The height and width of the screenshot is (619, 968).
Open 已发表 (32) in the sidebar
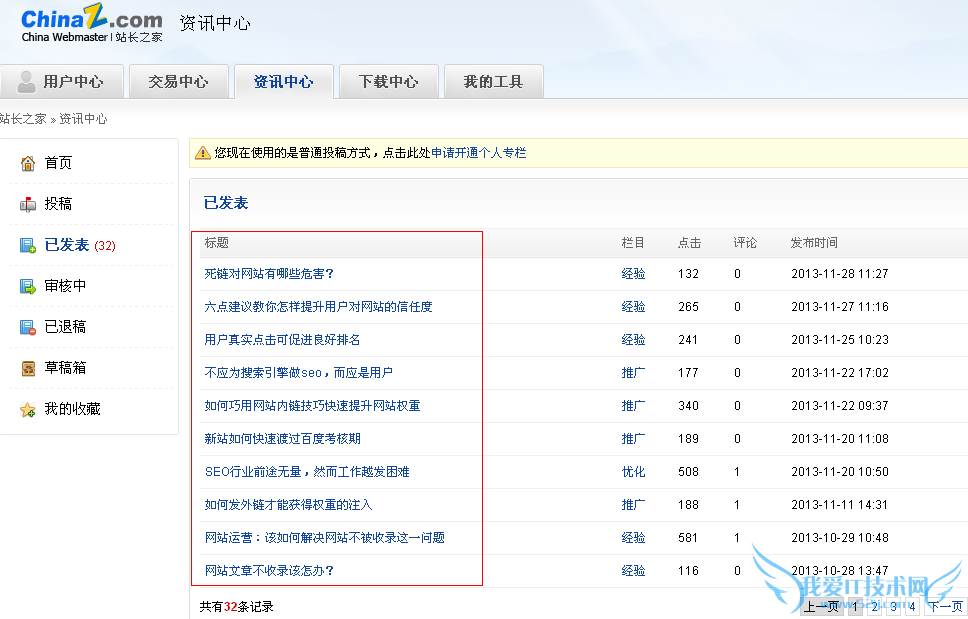coord(80,245)
